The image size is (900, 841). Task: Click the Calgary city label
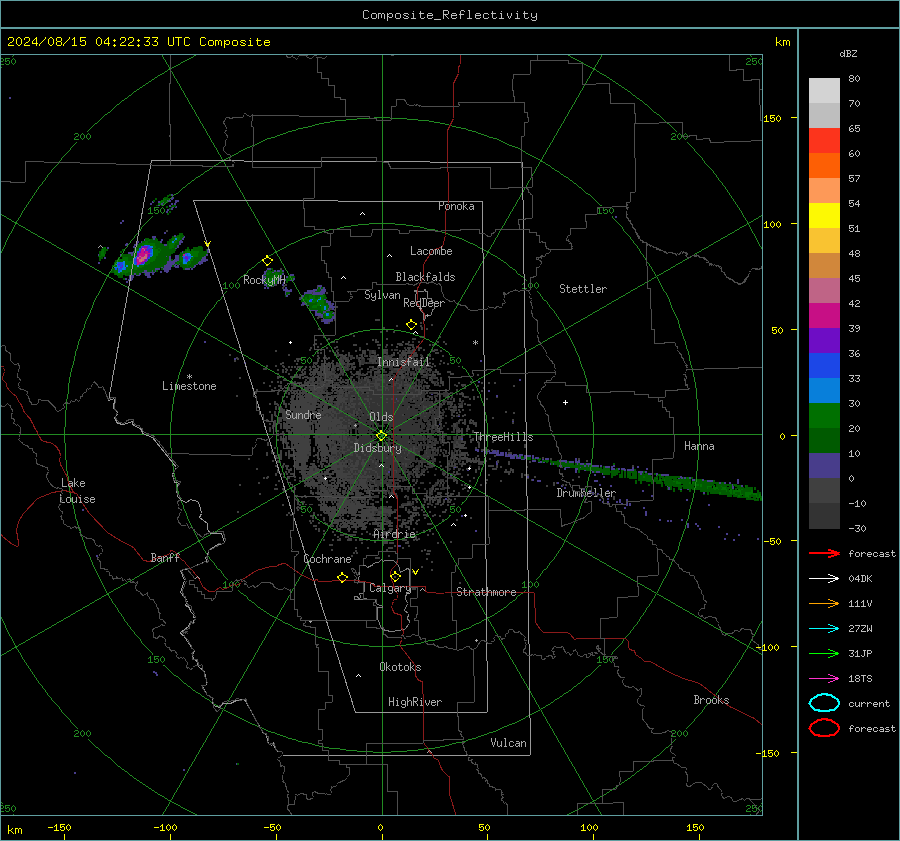pos(390,588)
